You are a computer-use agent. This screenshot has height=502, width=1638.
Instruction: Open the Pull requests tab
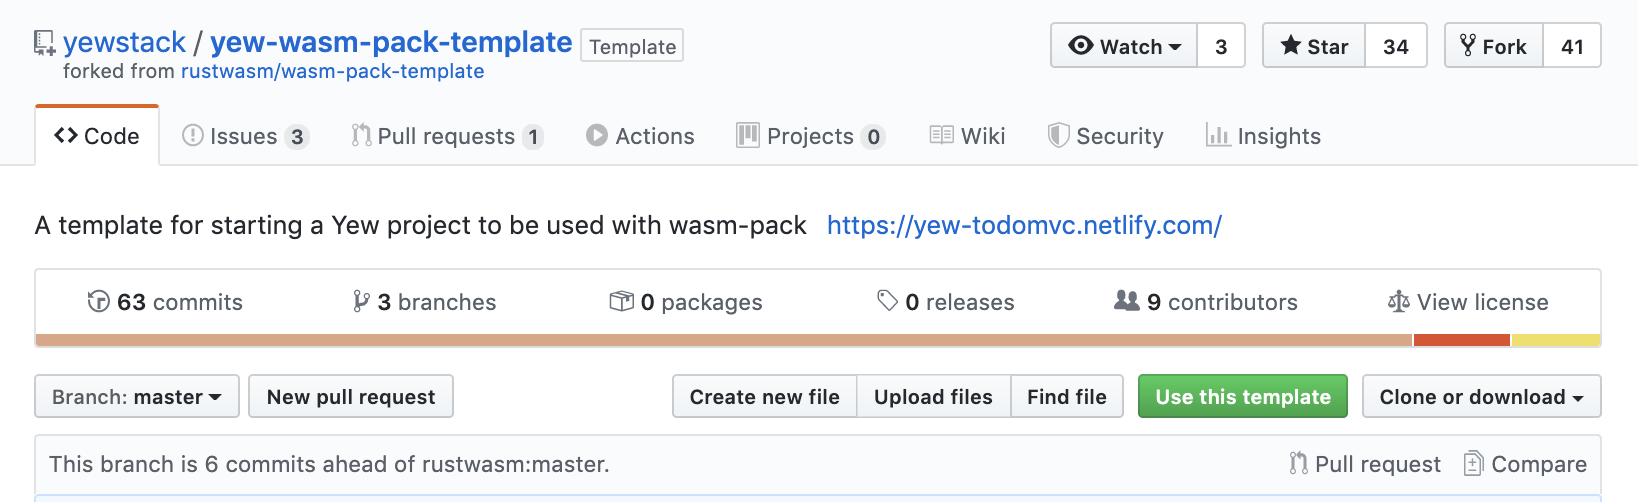coord(447,136)
